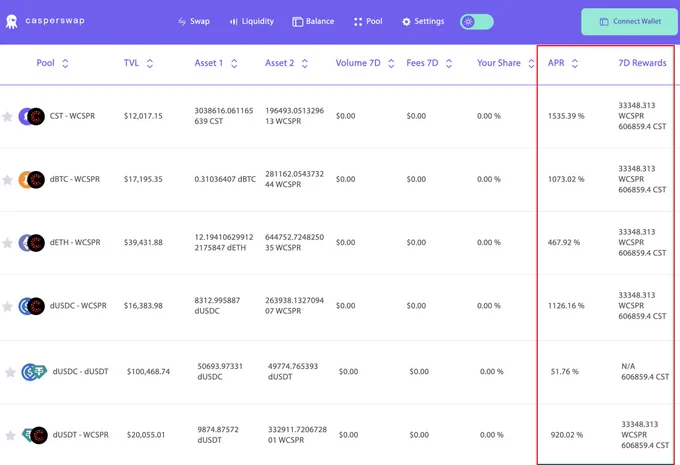Click the TVL value $12,017.15
The height and width of the screenshot is (465, 680).
143,116
